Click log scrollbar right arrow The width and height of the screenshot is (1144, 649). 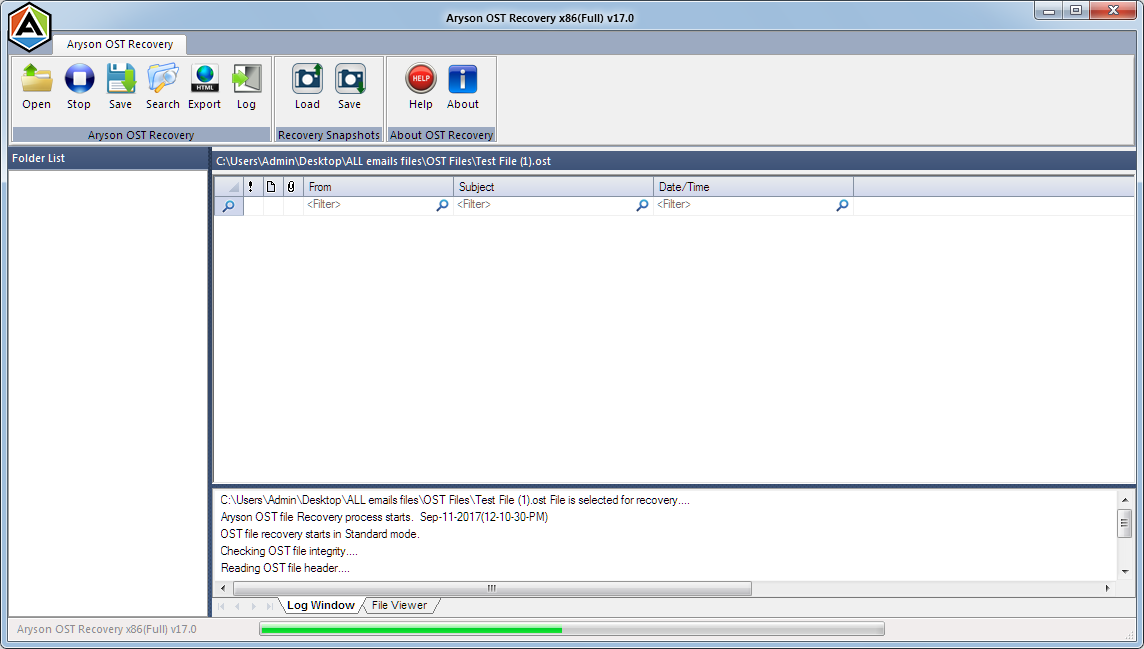click(1108, 588)
